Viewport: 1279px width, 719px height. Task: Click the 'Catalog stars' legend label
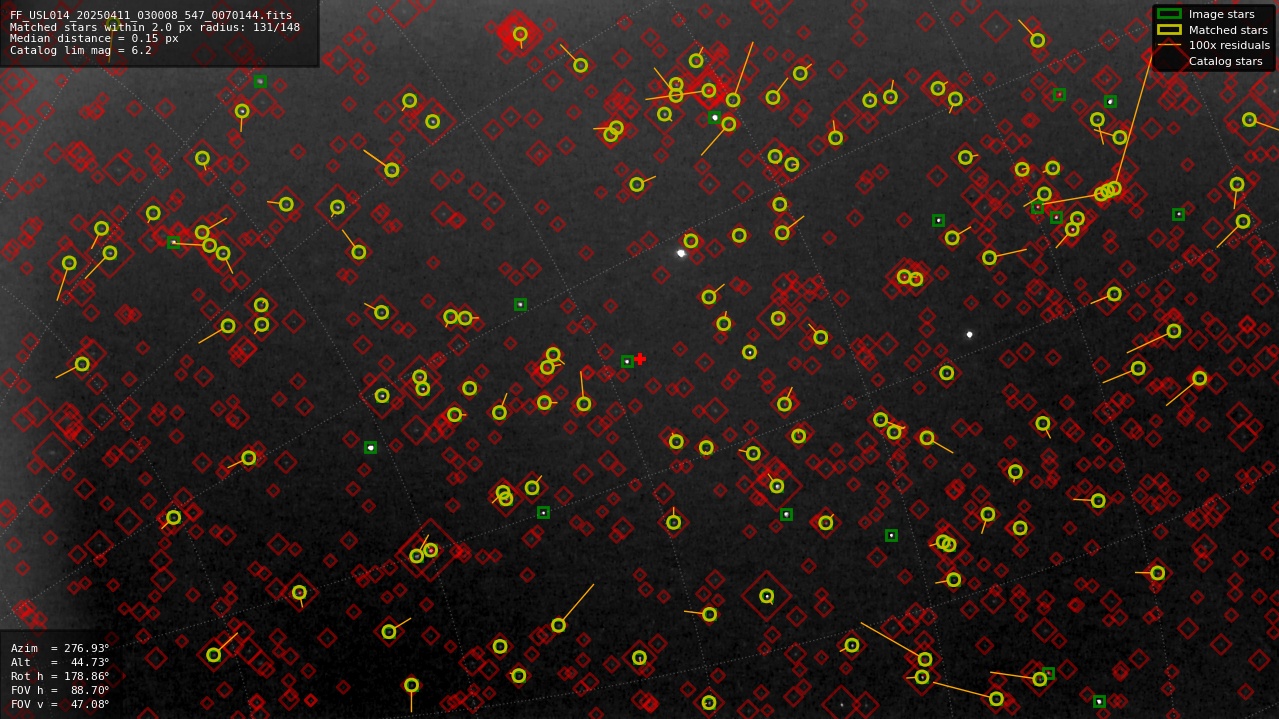tap(1226, 61)
